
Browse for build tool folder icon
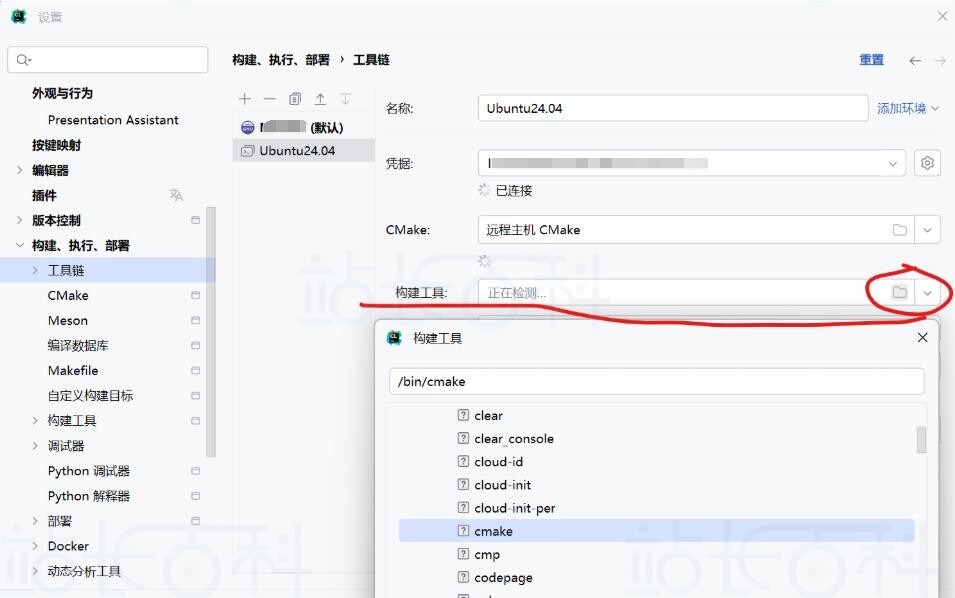[900, 292]
